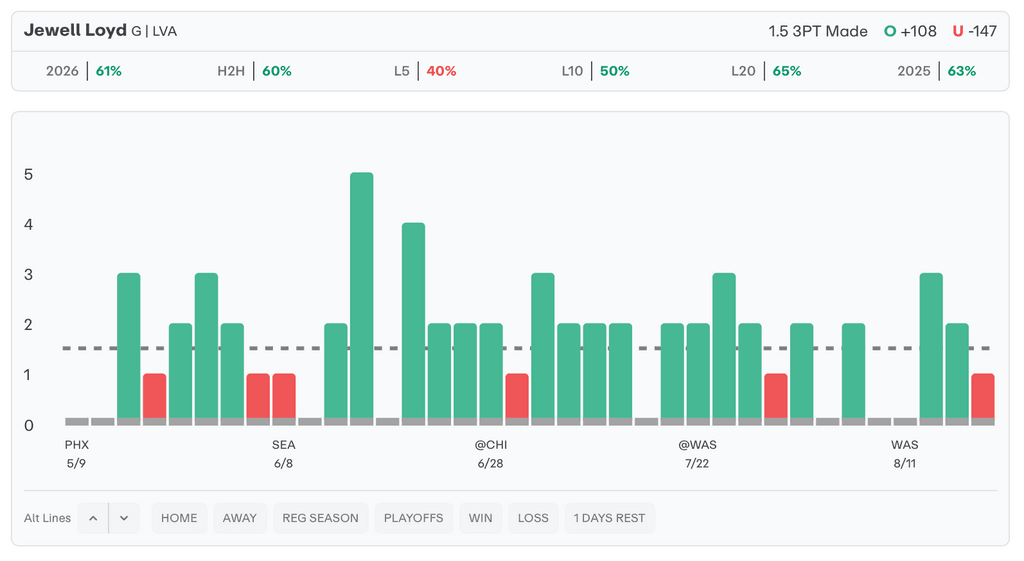Viewport: 1024px width, 561px height.
Task: Select the green bar above @WAS 7/22
Action: (x=698, y=374)
